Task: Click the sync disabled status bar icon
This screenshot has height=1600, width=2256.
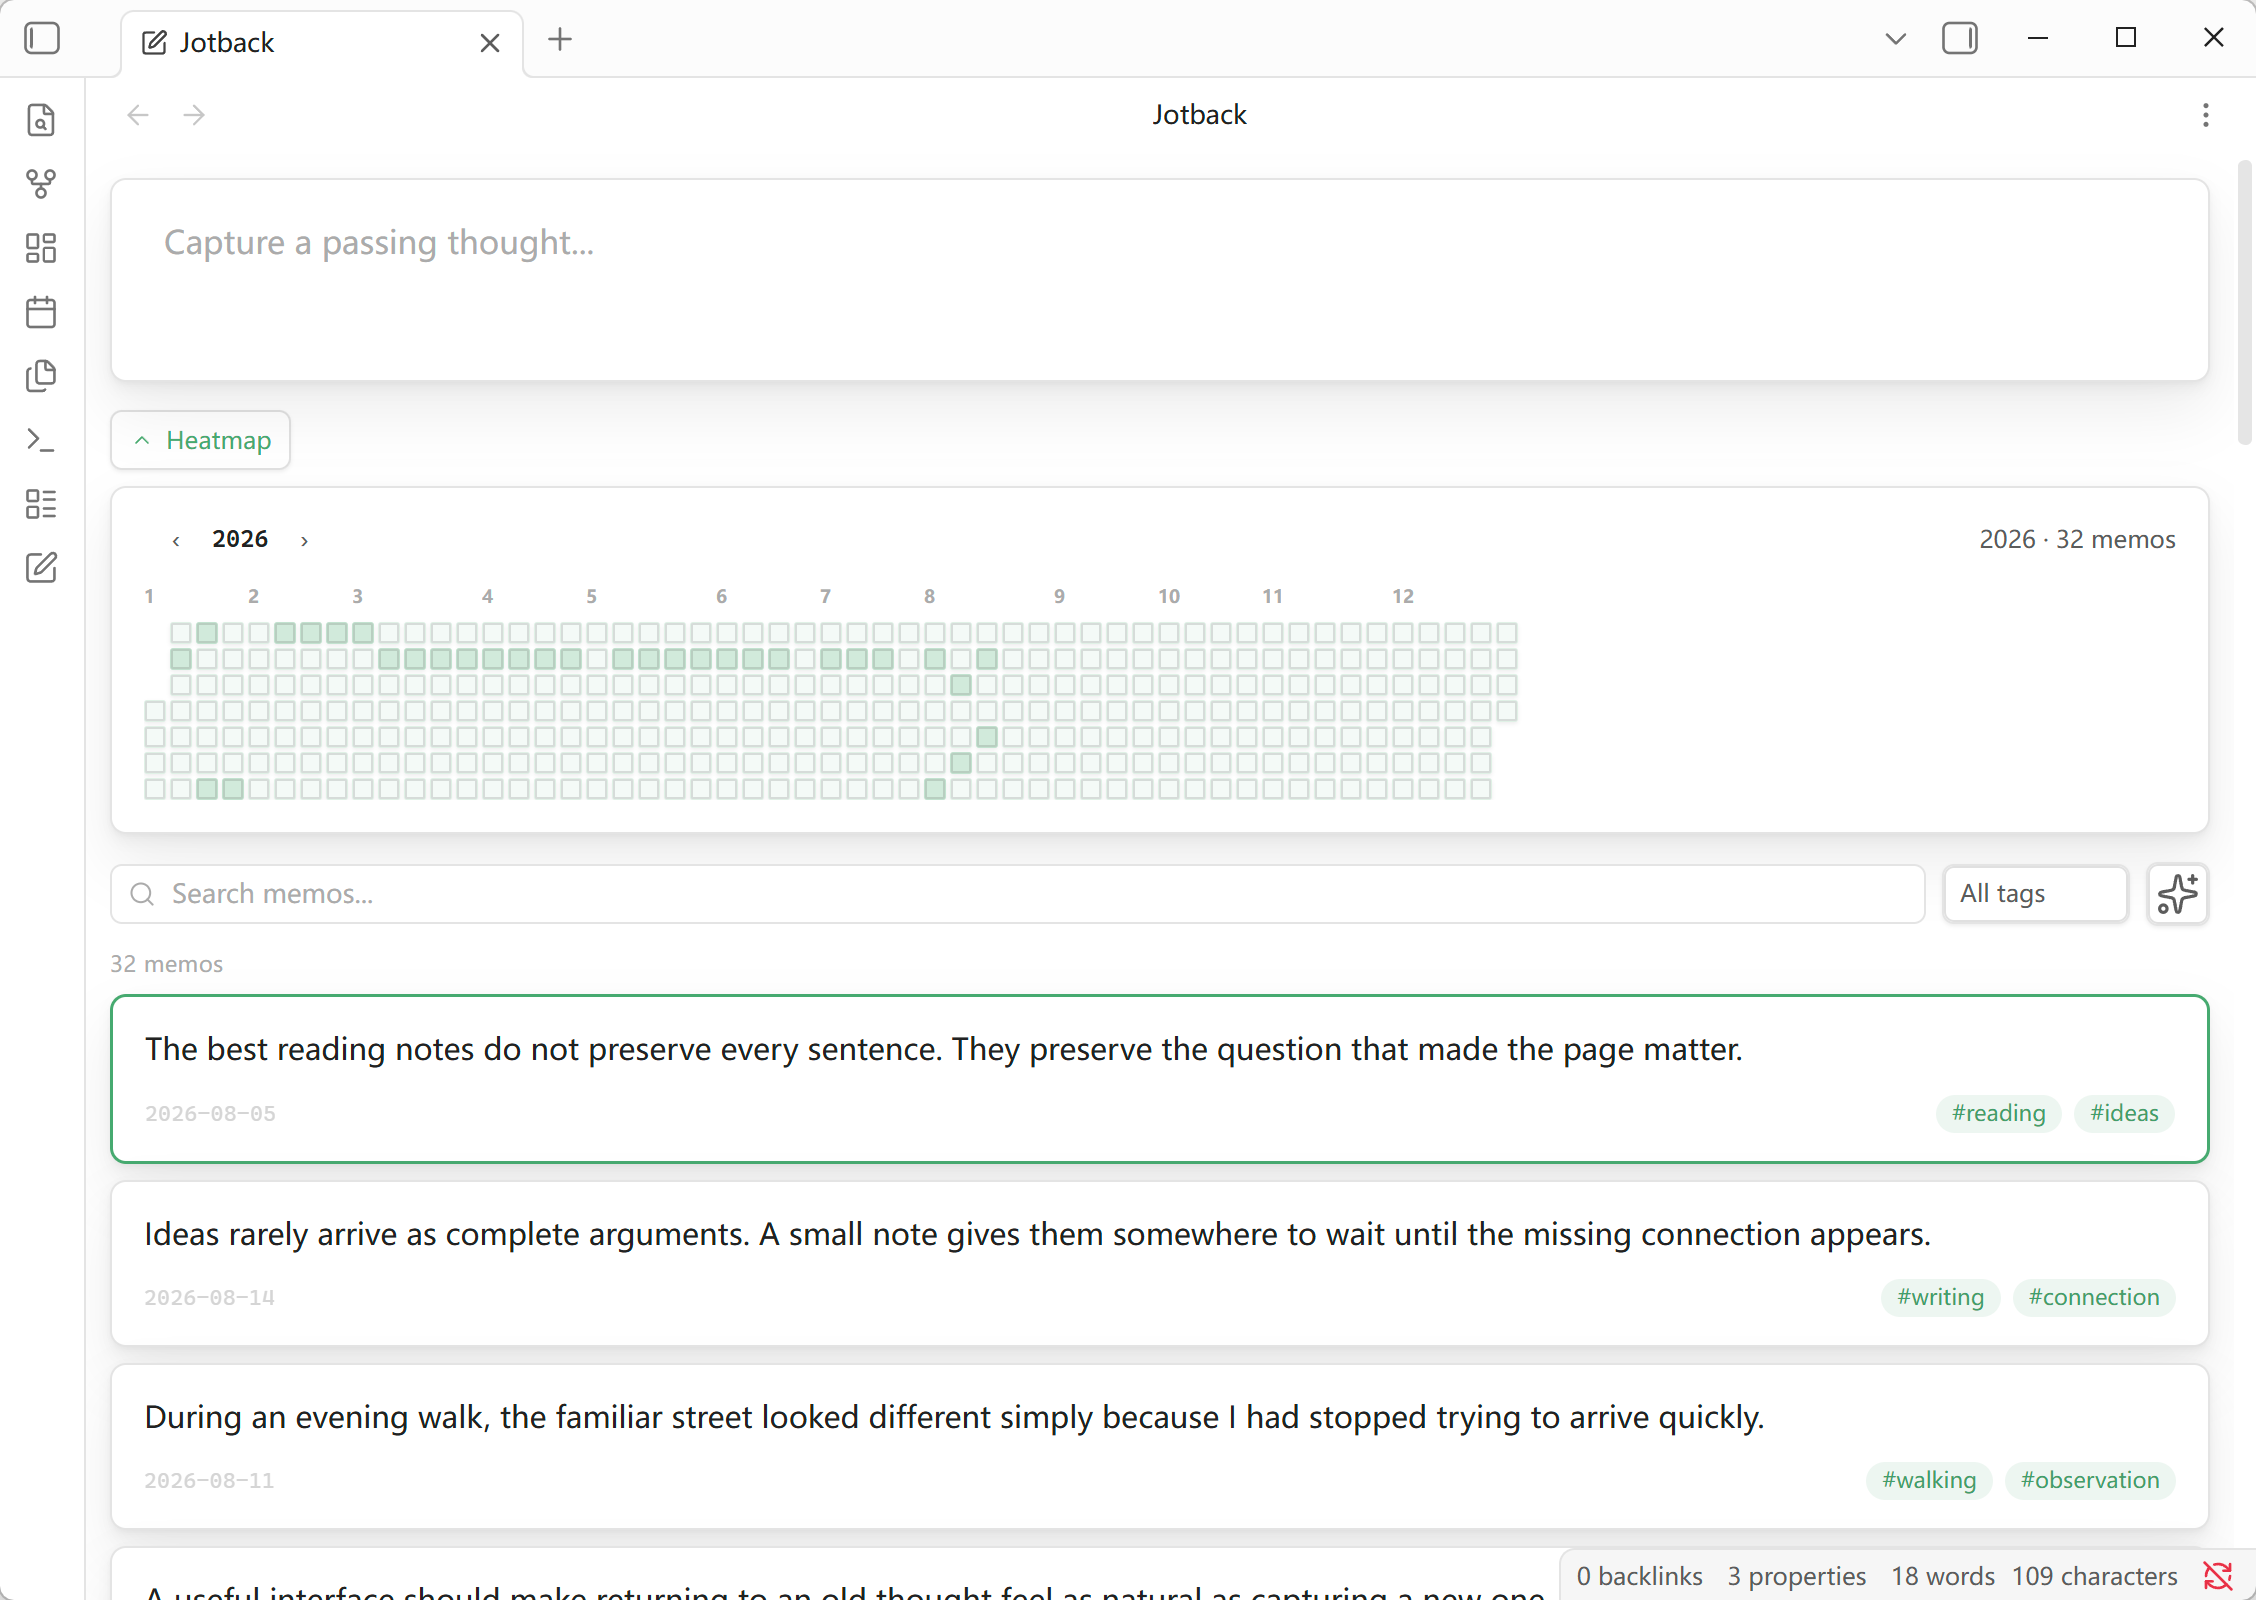Action: [x=2218, y=1576]
